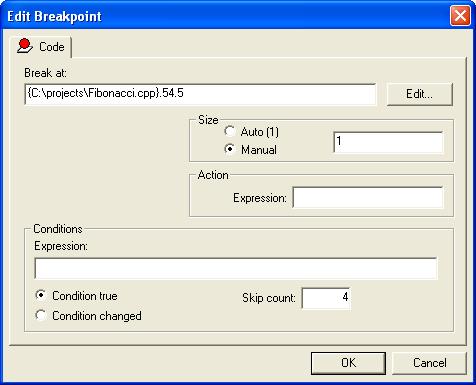The height and width of the screenshot is (385, 476).
Task: Click the red breakpoint icon on the Code tab
Action: pyautogui.click(x=25, y=46)
